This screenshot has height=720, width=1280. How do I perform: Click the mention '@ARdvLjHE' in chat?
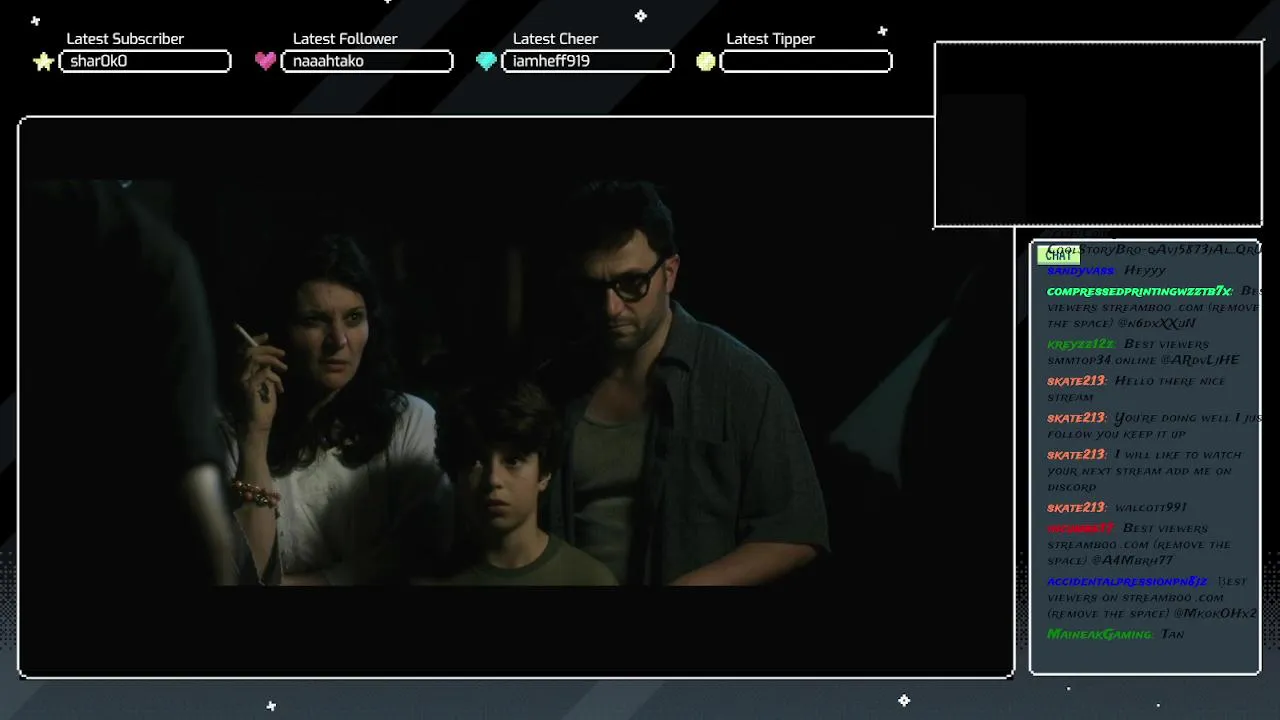[1199, 360]
